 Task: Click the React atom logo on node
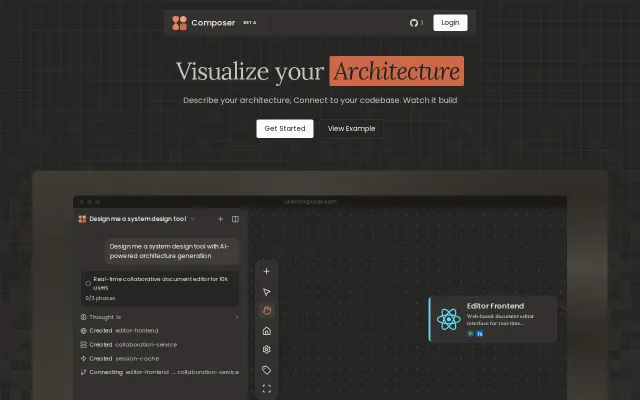(x=449, y=319)
